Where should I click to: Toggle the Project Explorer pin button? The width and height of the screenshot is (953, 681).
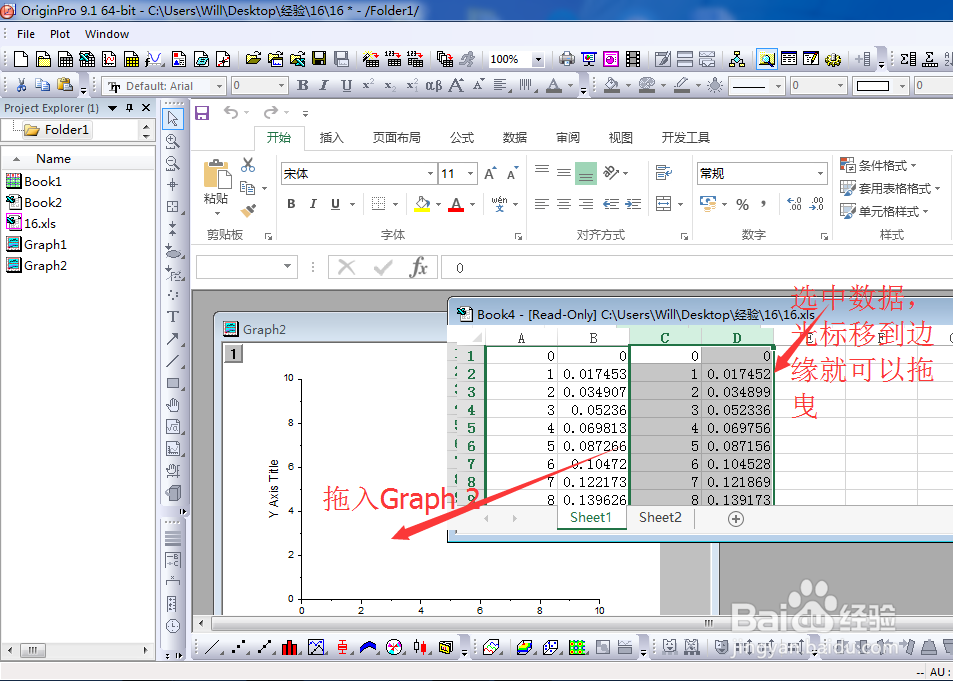tap(129, 108)
